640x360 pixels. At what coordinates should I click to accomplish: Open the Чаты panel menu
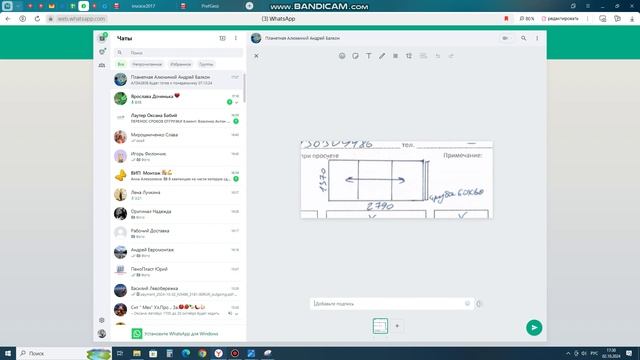click(x=236, y=38)
